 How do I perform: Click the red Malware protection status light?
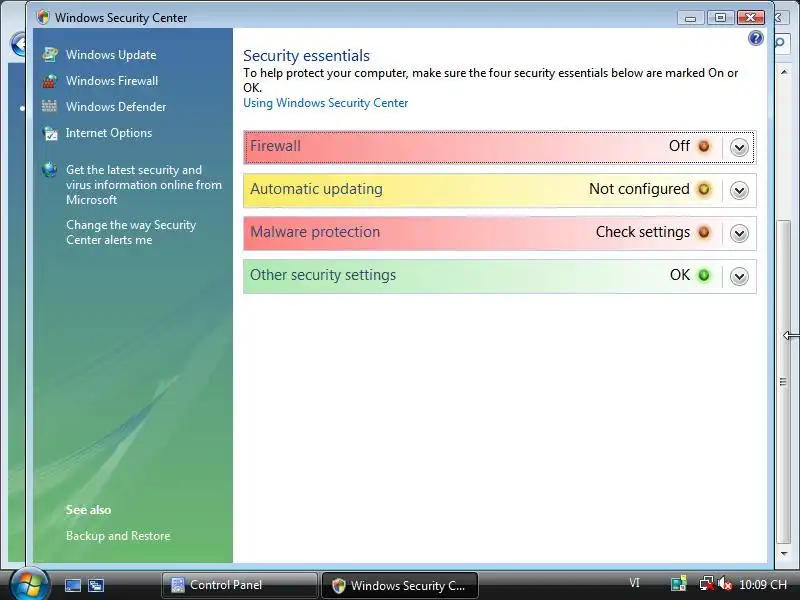coord(704,232)
